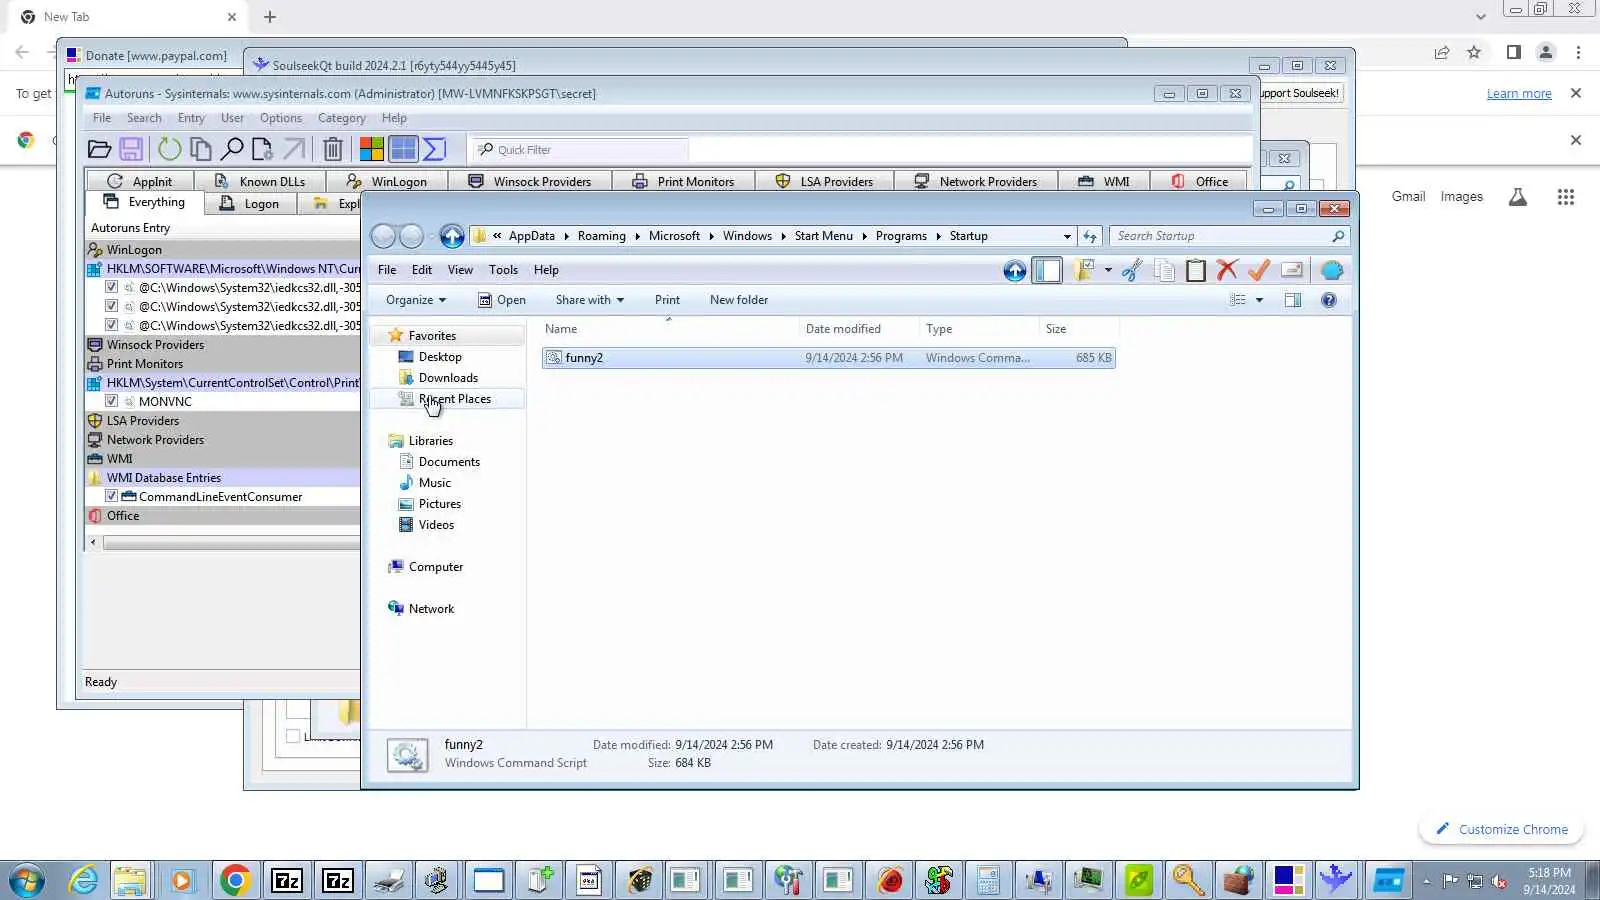Click the Find magnifier icon in Autoruns
Screen dimensions: 1600x900
pyautogui.click(x=232, y=150)
